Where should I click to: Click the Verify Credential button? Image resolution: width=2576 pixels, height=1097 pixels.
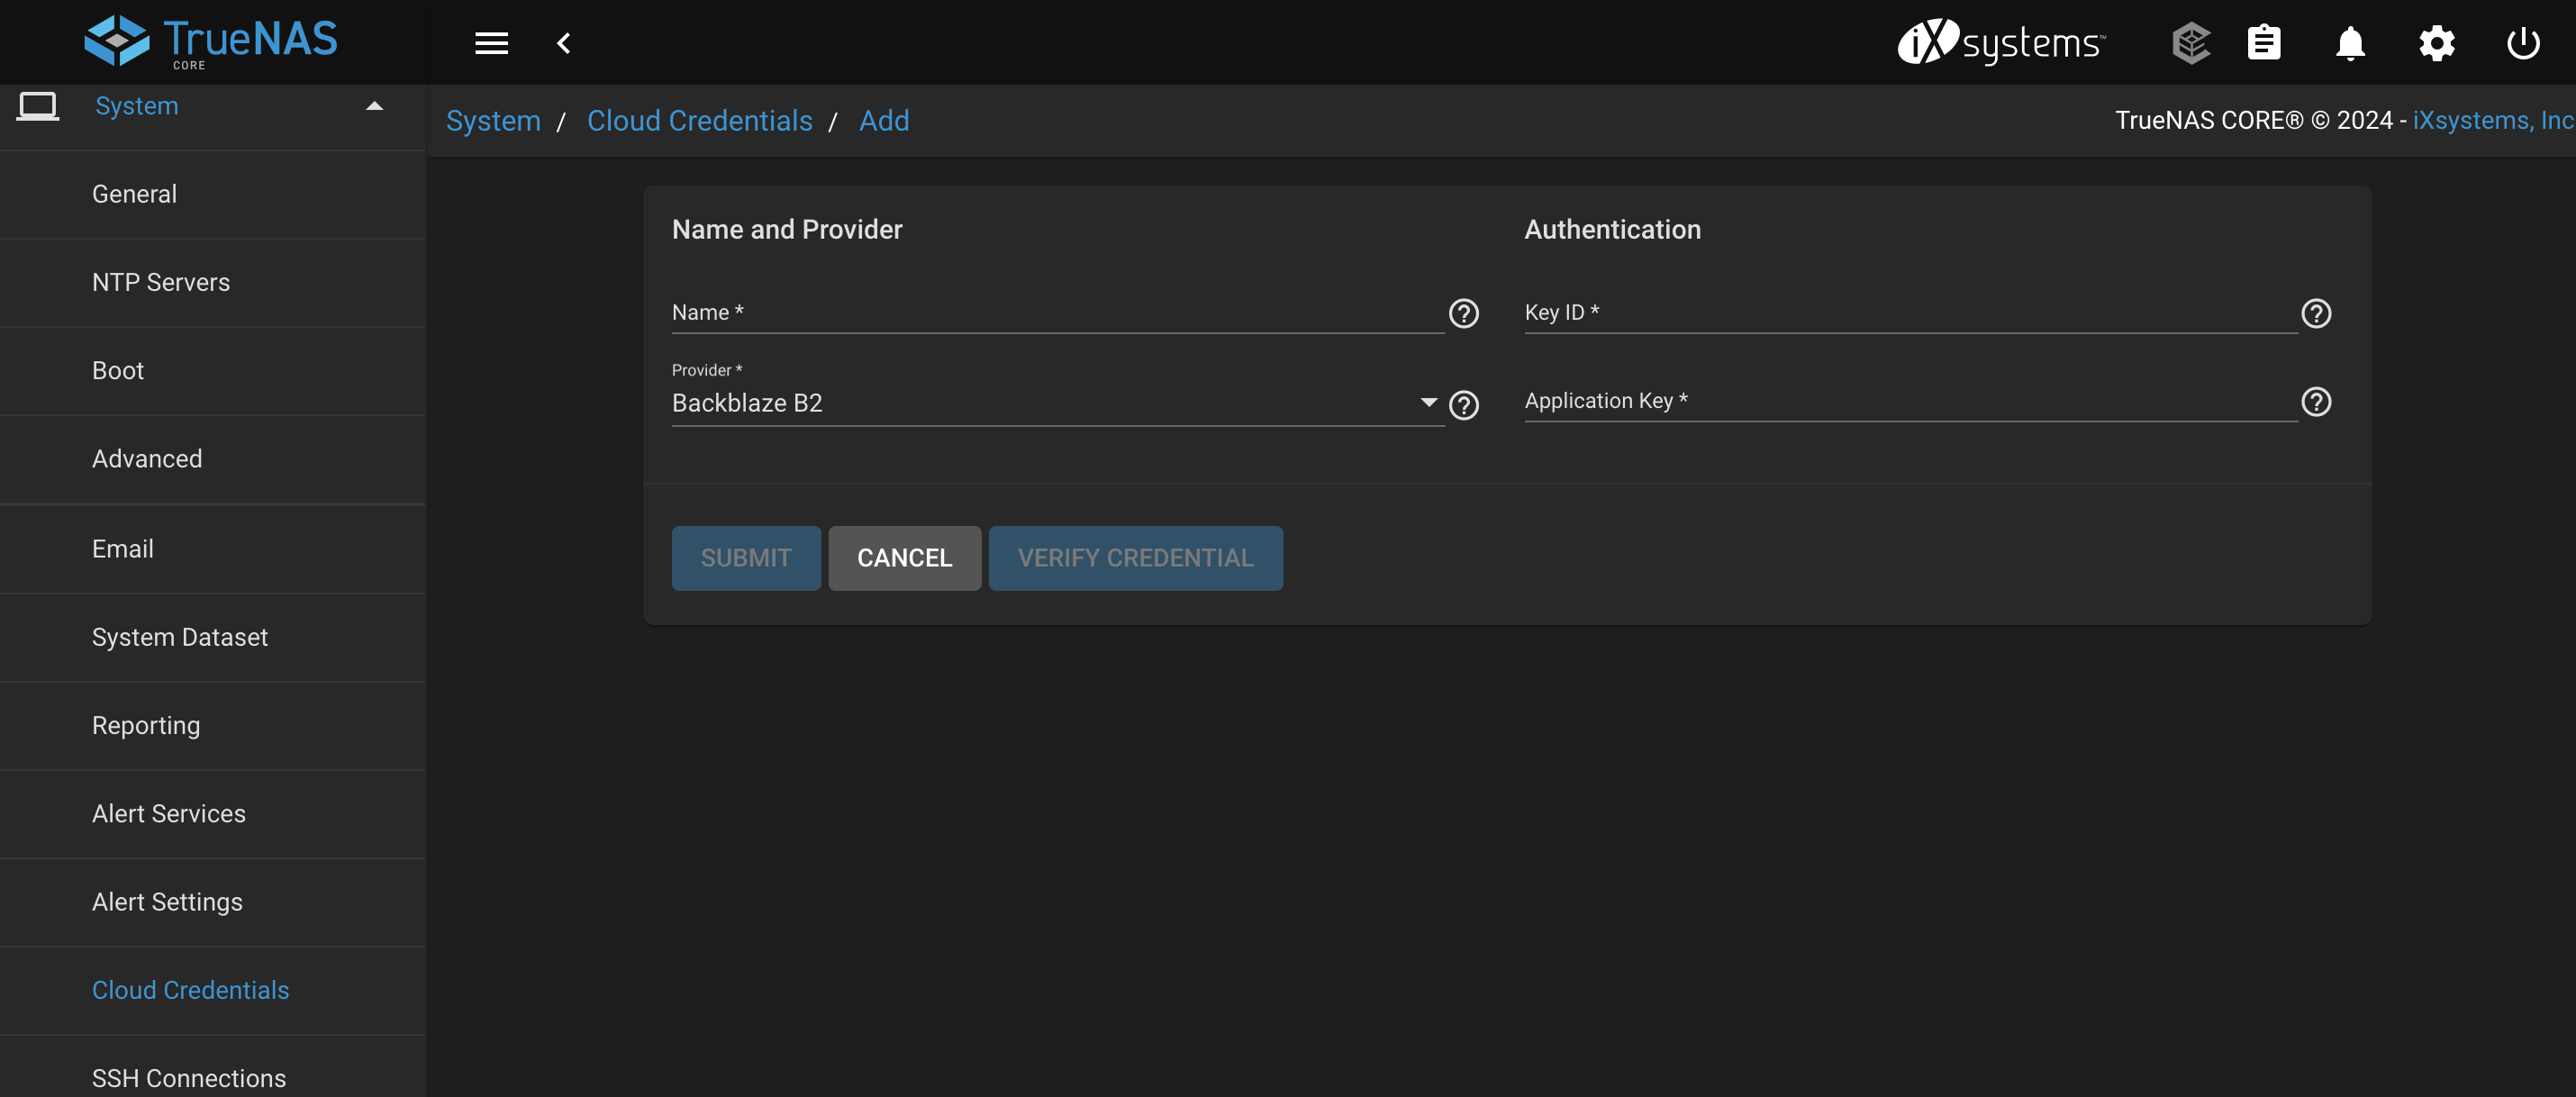(1135, 558)
